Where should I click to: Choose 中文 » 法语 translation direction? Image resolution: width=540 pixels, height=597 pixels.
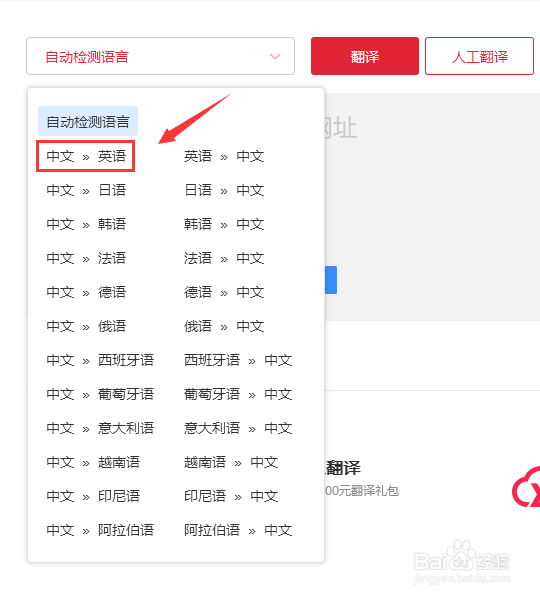point(86,258)
